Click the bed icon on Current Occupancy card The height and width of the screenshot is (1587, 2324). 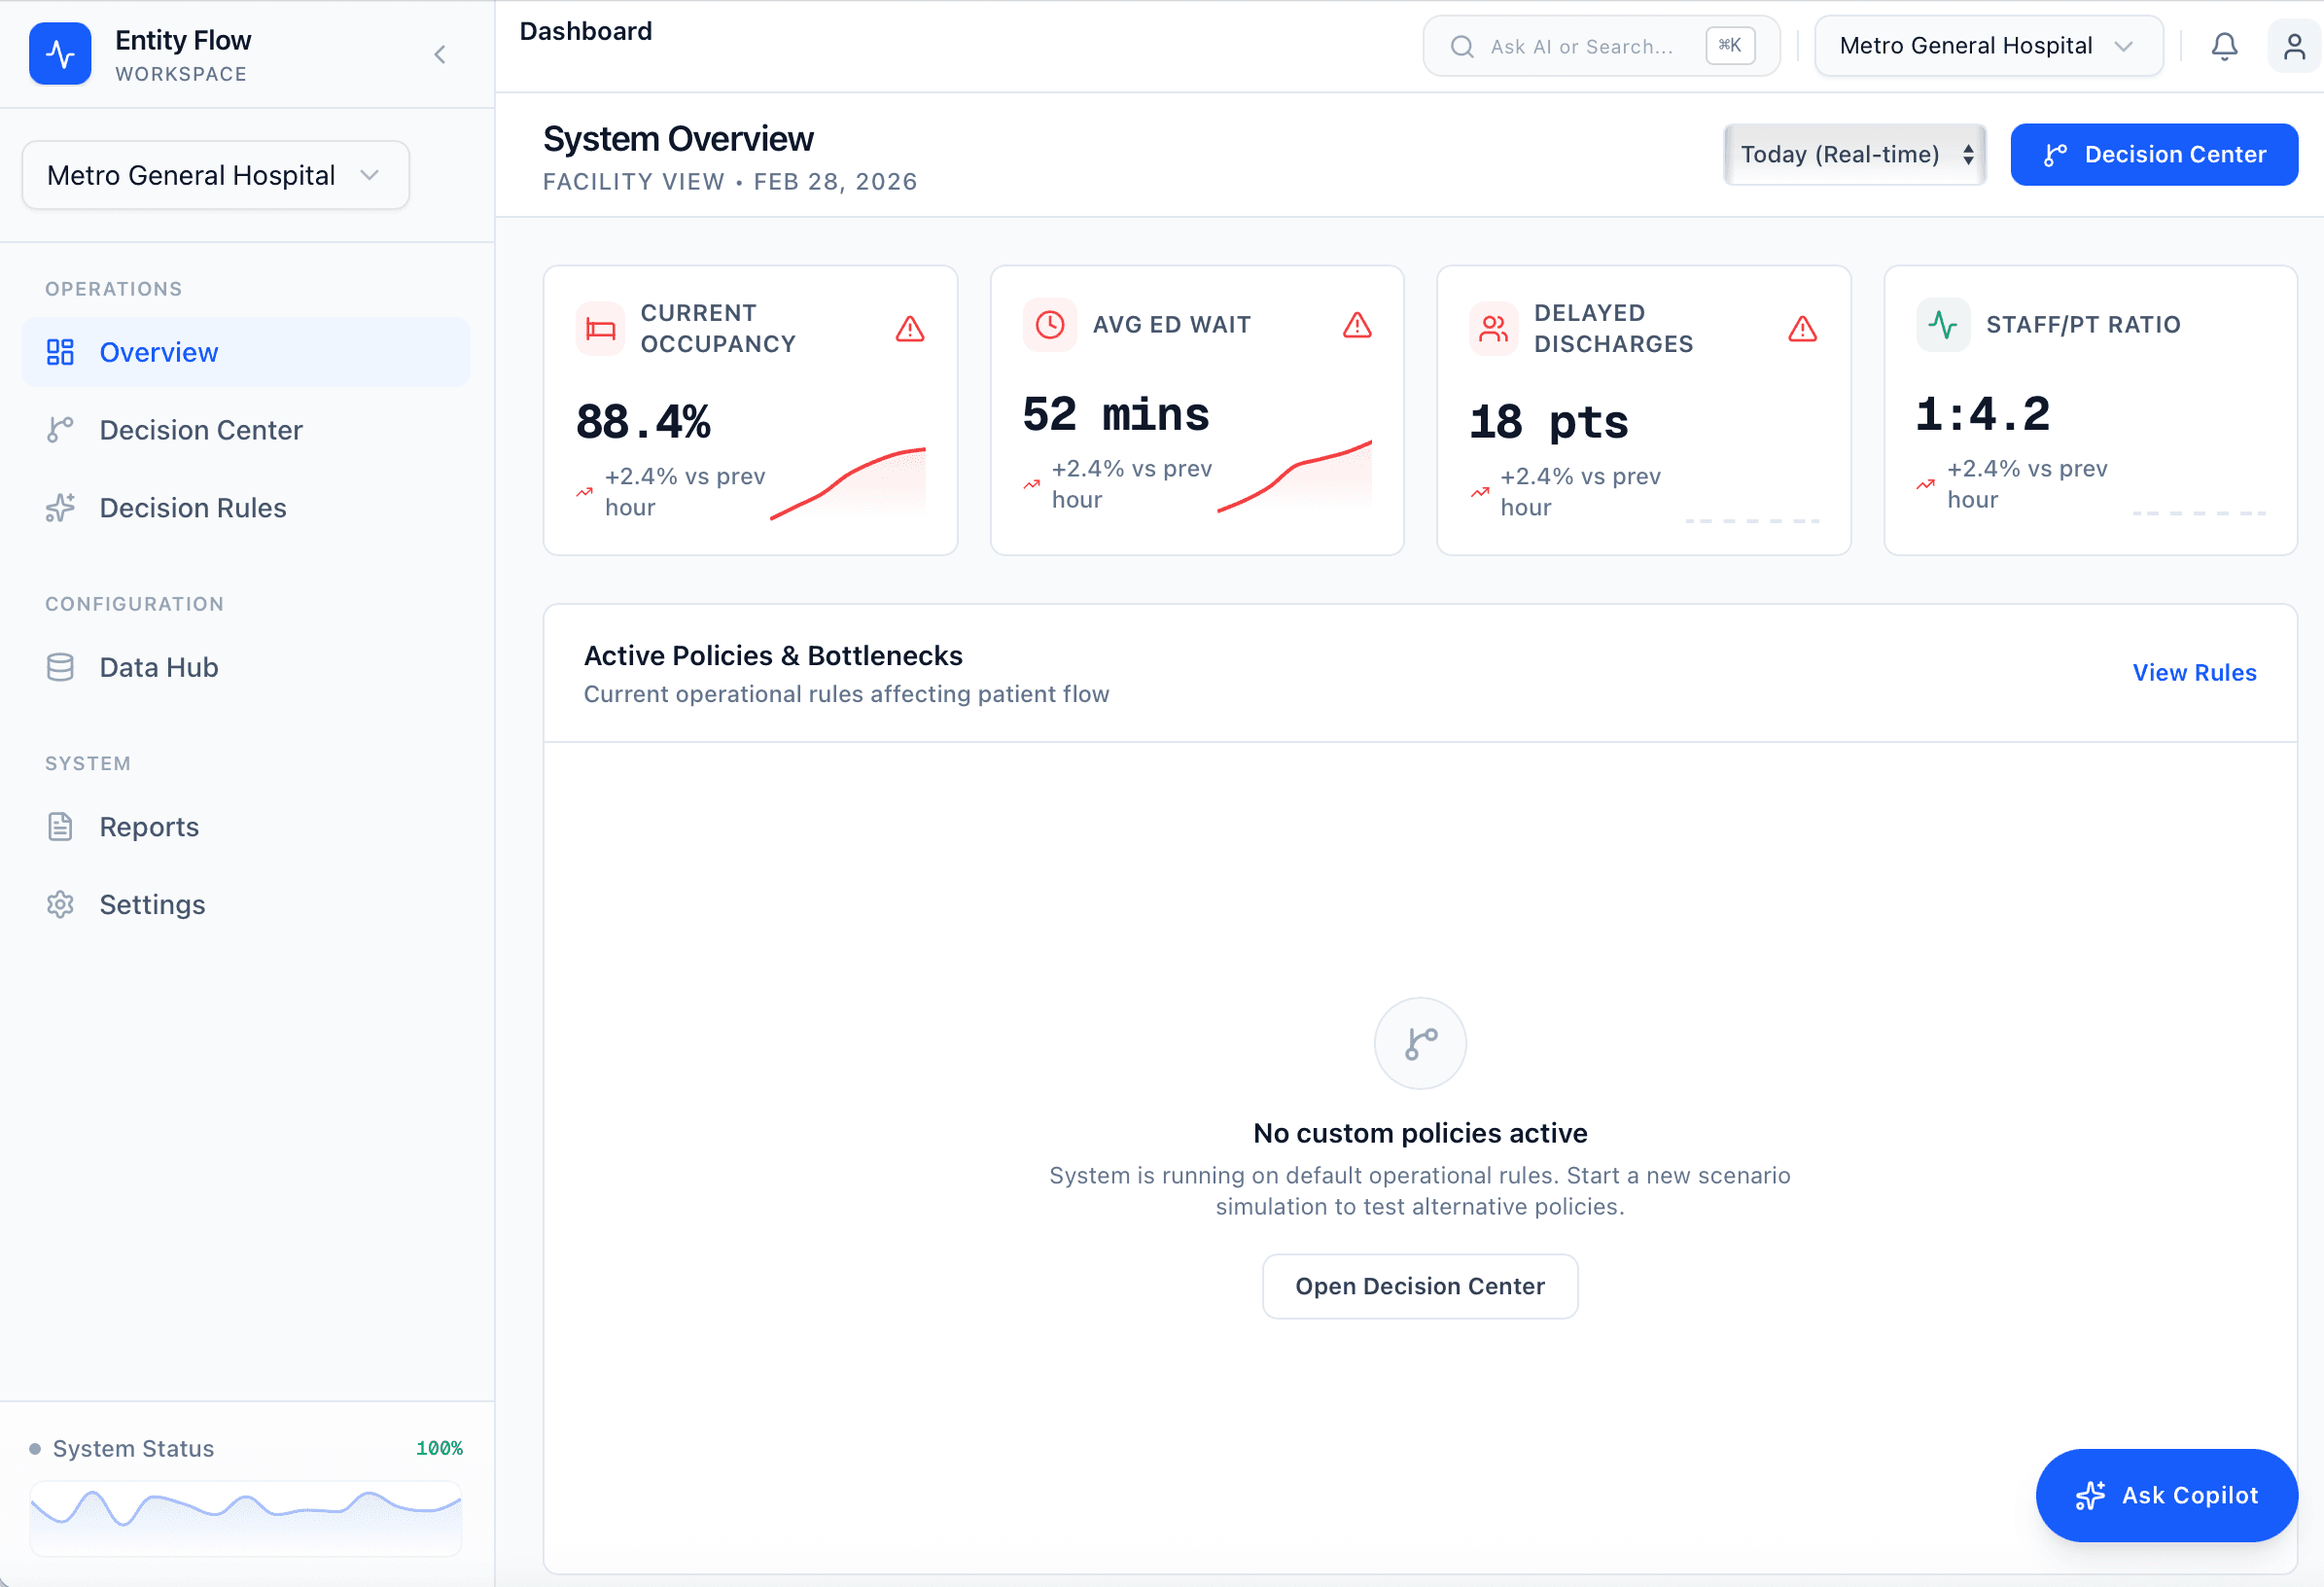(x=600, y=328)
